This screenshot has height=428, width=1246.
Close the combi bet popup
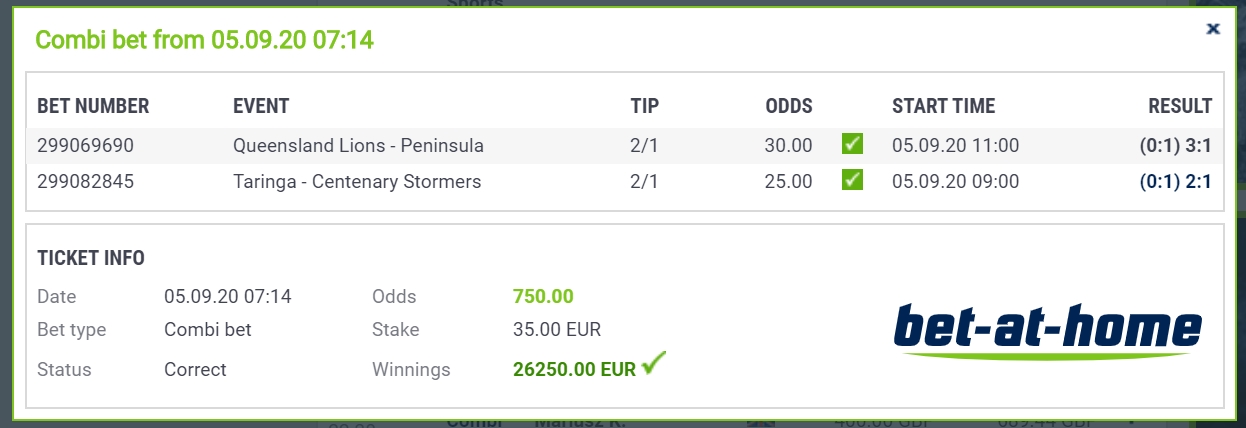1213,29
